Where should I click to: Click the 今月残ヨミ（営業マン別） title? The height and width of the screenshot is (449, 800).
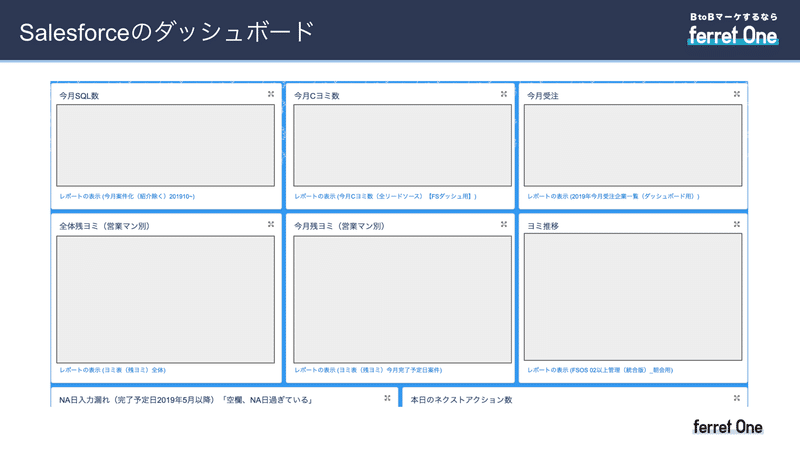point(339,226)
